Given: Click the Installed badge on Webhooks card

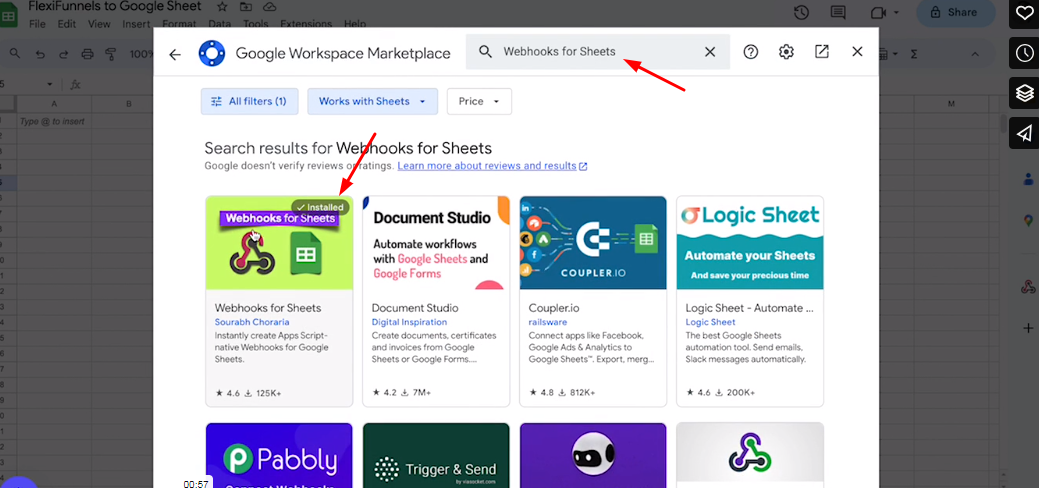Looking at the screenshot, I should coord(320,207).
